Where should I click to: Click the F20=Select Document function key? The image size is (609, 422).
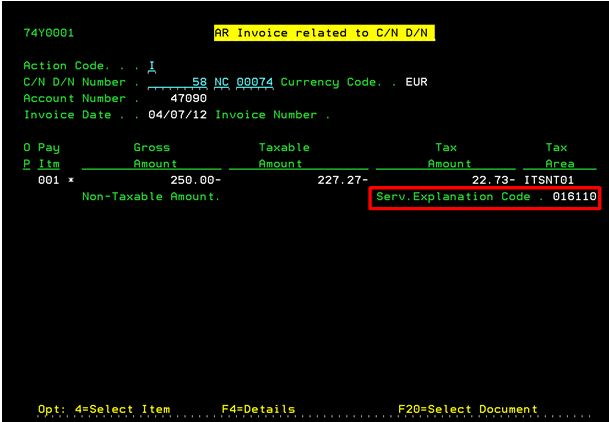(x=468, y=409)
